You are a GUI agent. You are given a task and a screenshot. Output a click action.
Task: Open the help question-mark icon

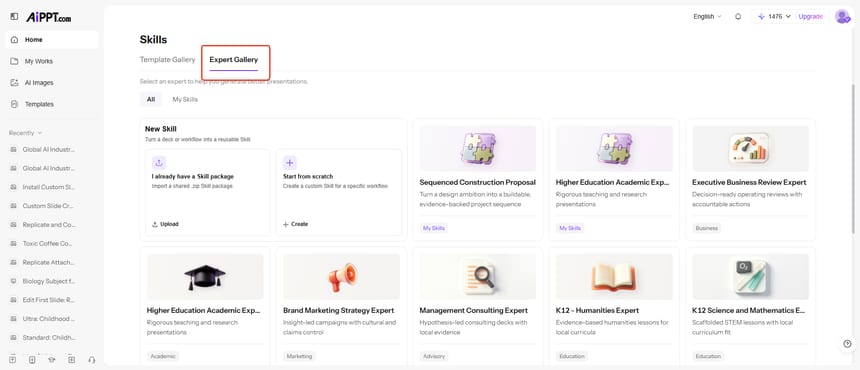[x=847, y=344]
